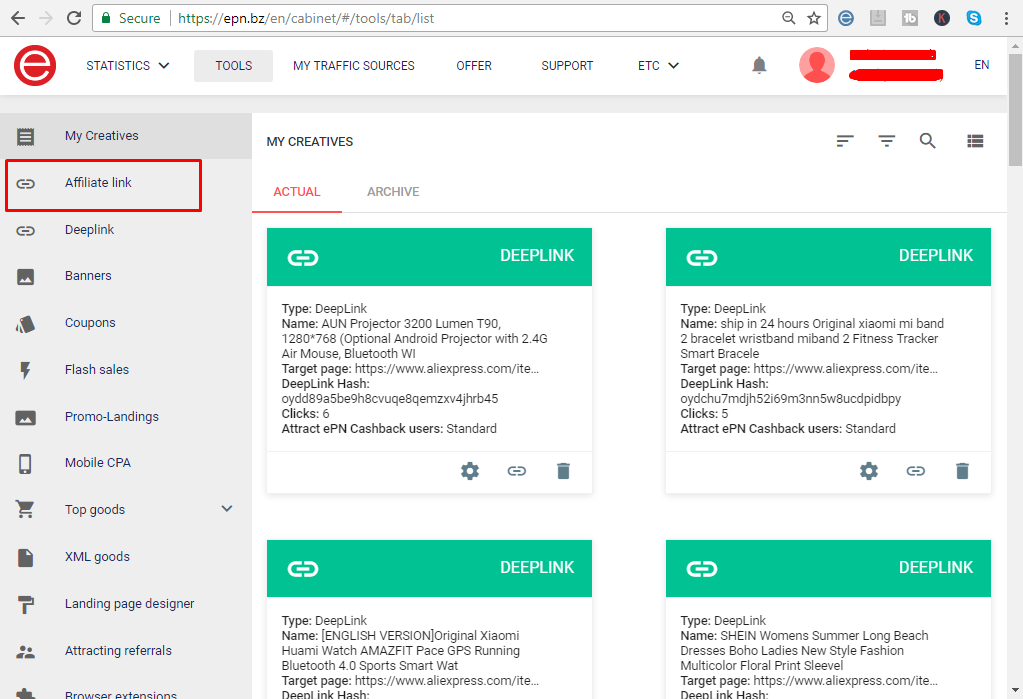
Task: Open settings gear on AUN Projector card
Action: pyautogui.click(x=470, y=471)
